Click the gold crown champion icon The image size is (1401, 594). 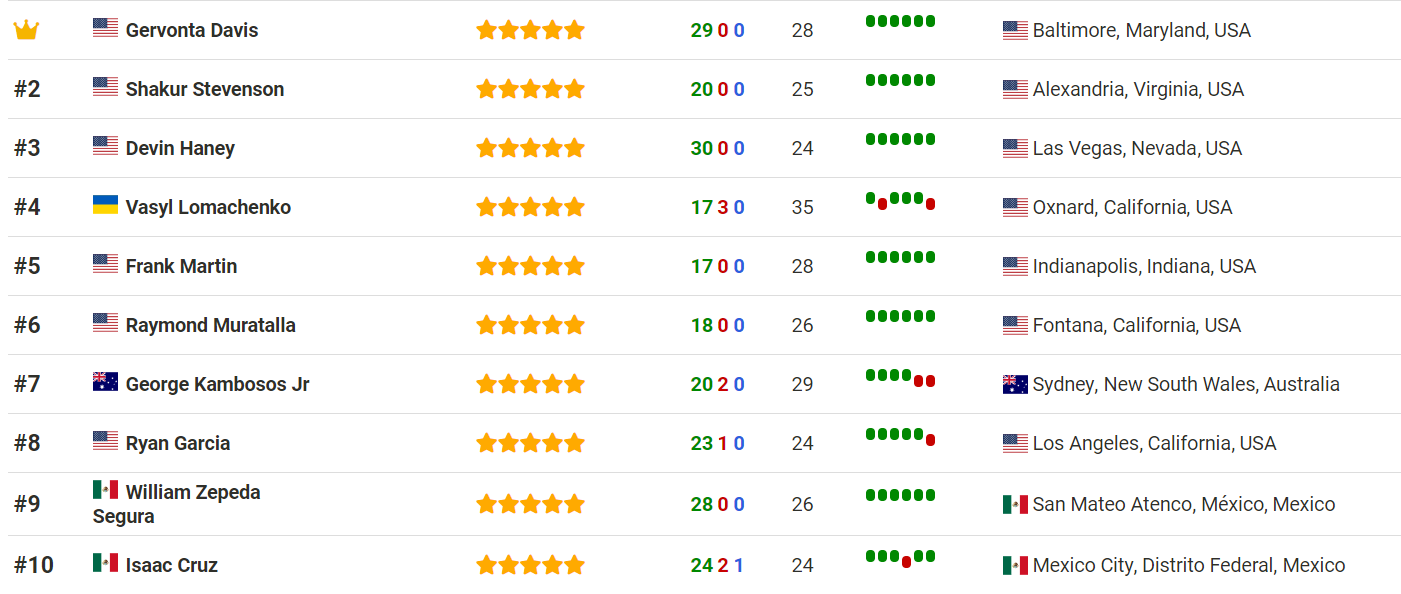[x=26, y=30]
